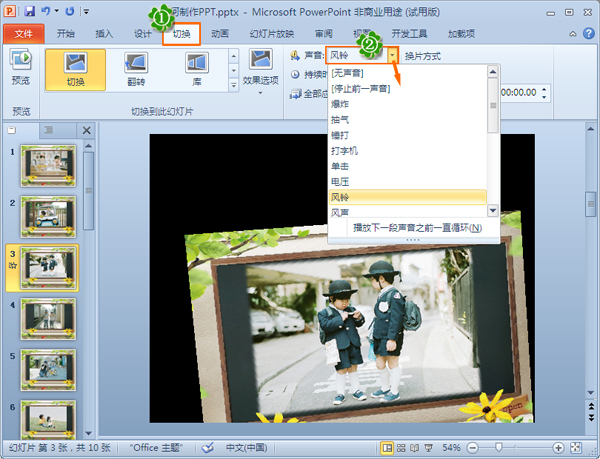Select 打字机 sound option
This screenshot has height=459, width=600.
[408, 151]
